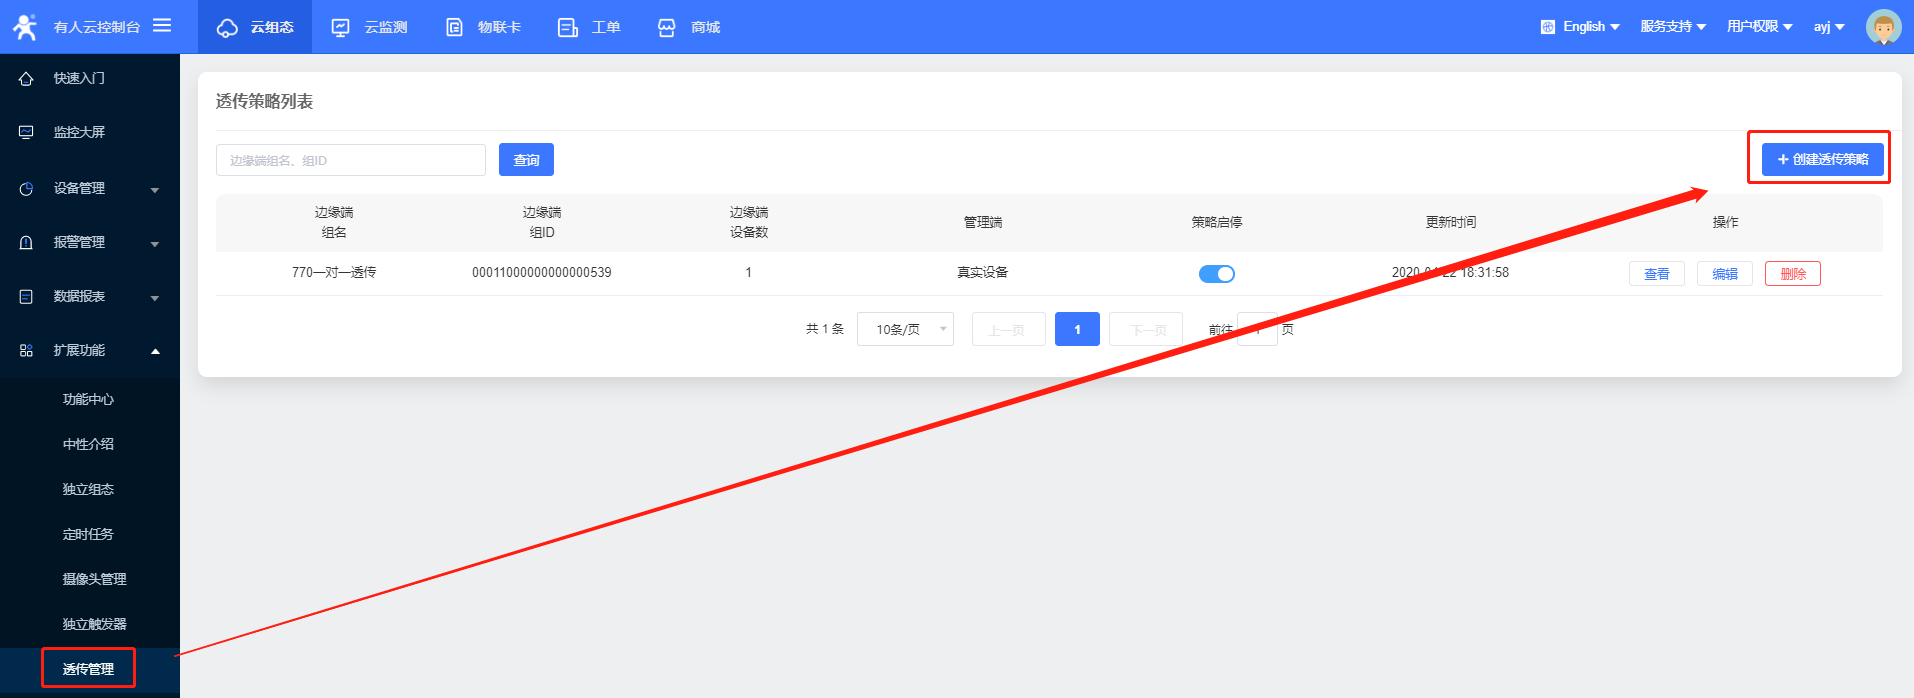Open the 10条/页 page size dropdown
The image size is (1914, 698).
tap(905, 329)
